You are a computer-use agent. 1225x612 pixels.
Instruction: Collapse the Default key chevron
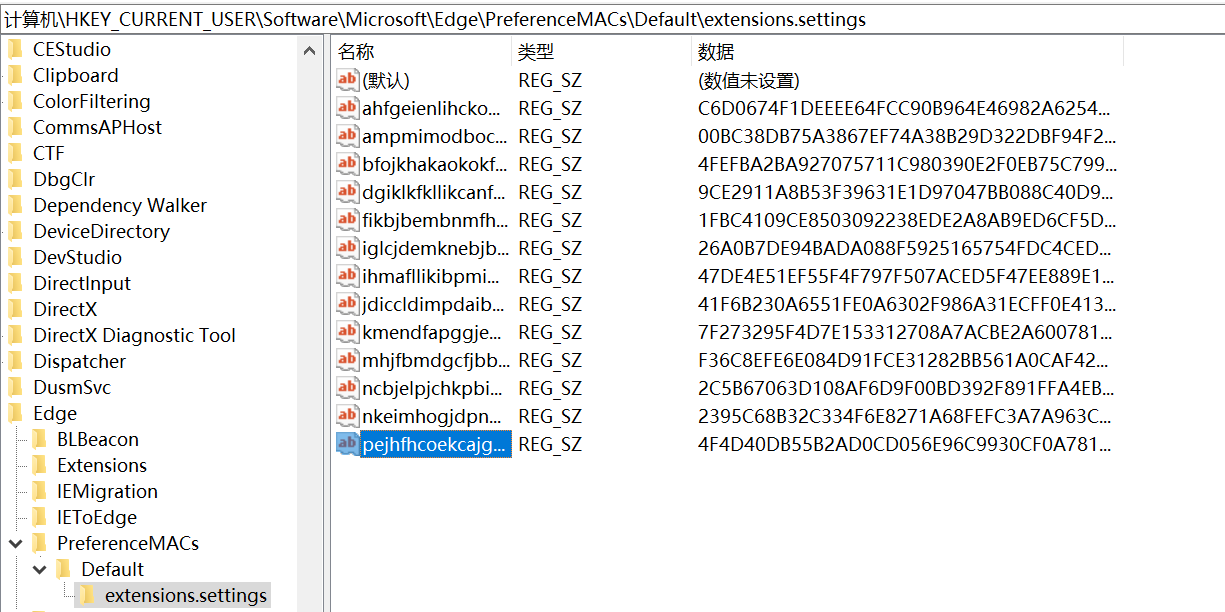39,569
